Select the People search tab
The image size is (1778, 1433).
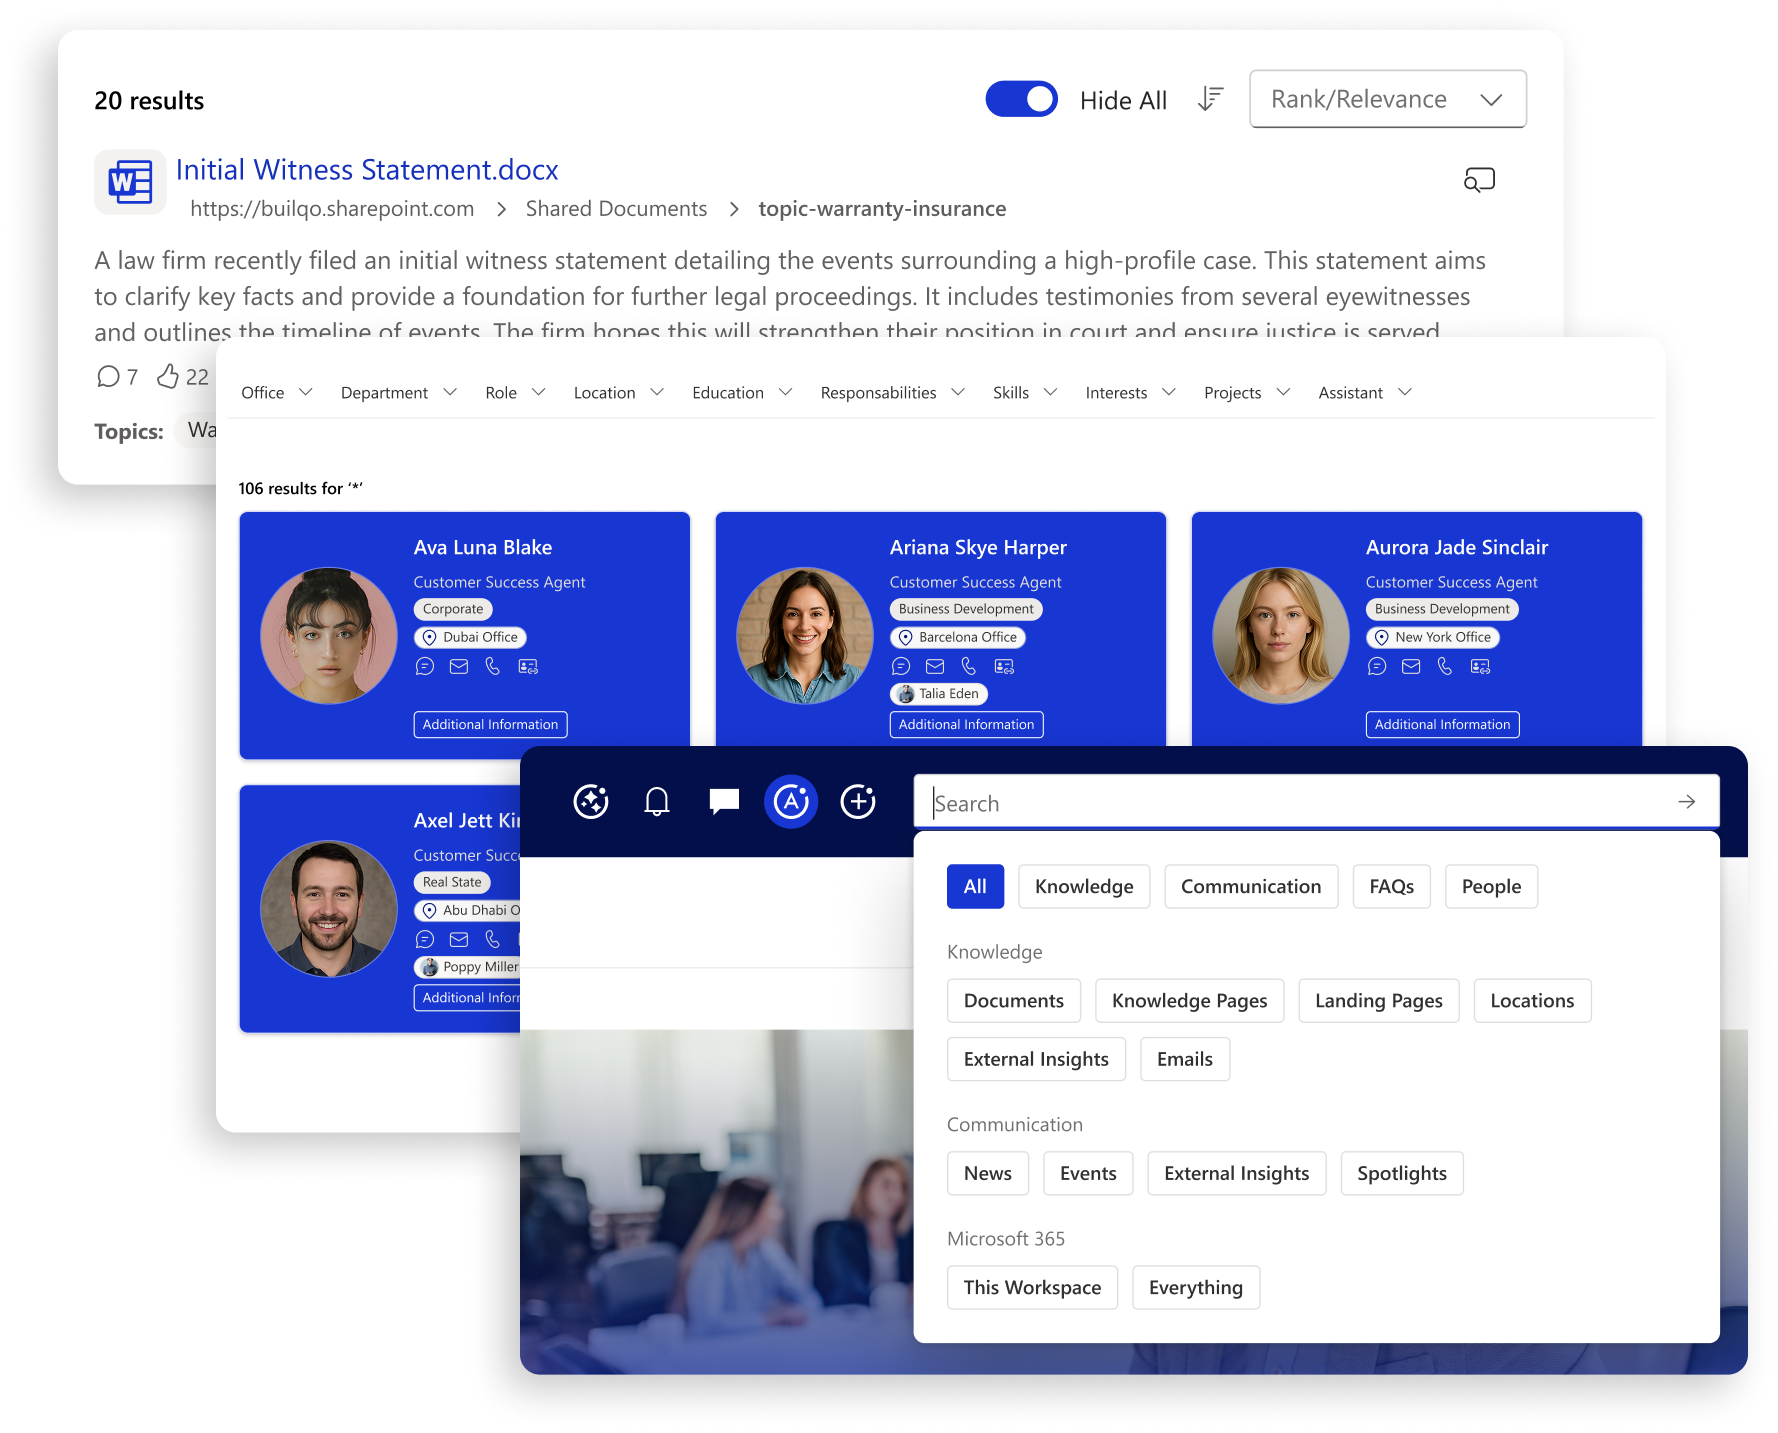(1490, 887)
